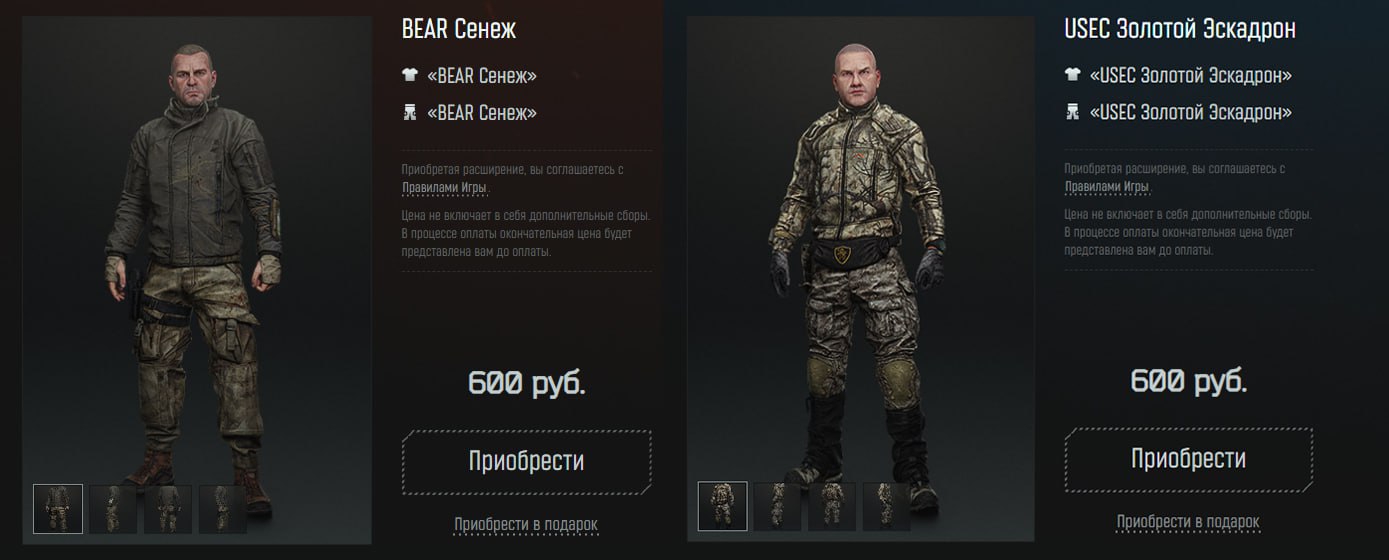Select the fourth BEAR Сенеж preview thumbnail

tap(223, 509)
